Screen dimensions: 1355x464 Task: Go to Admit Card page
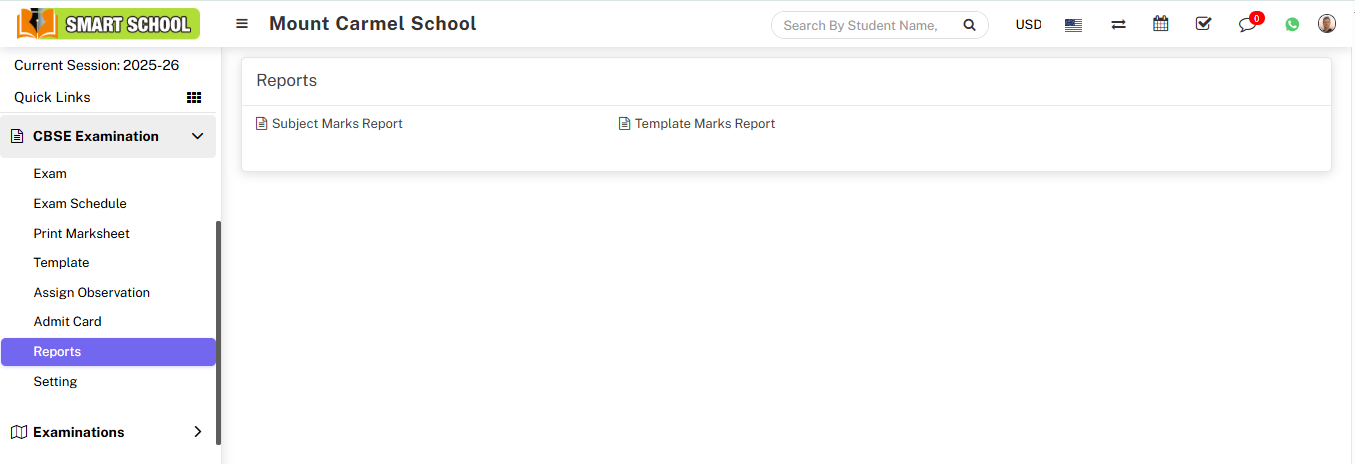pyautogui.click(x=68, y=322)
